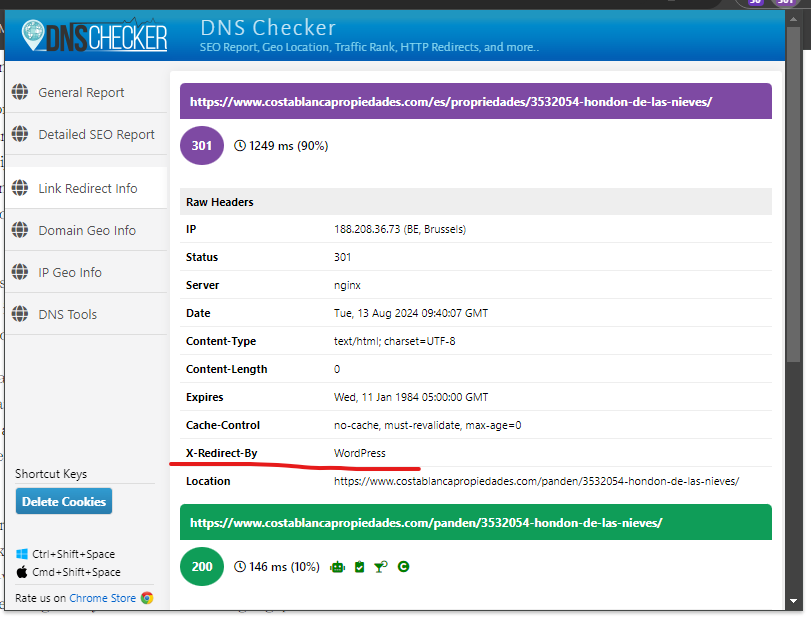Click the clock icon next to 1249 ms
This screenshot has height=624, width=811.
click(240, 146)
